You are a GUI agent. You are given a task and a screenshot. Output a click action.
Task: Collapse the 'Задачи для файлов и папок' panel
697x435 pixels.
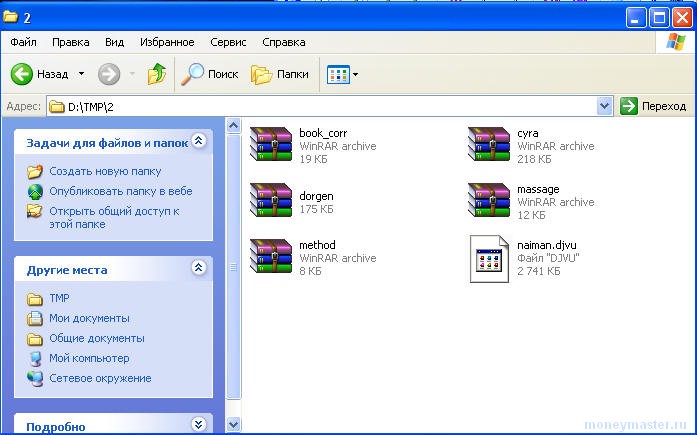click(x=198, y=142)
